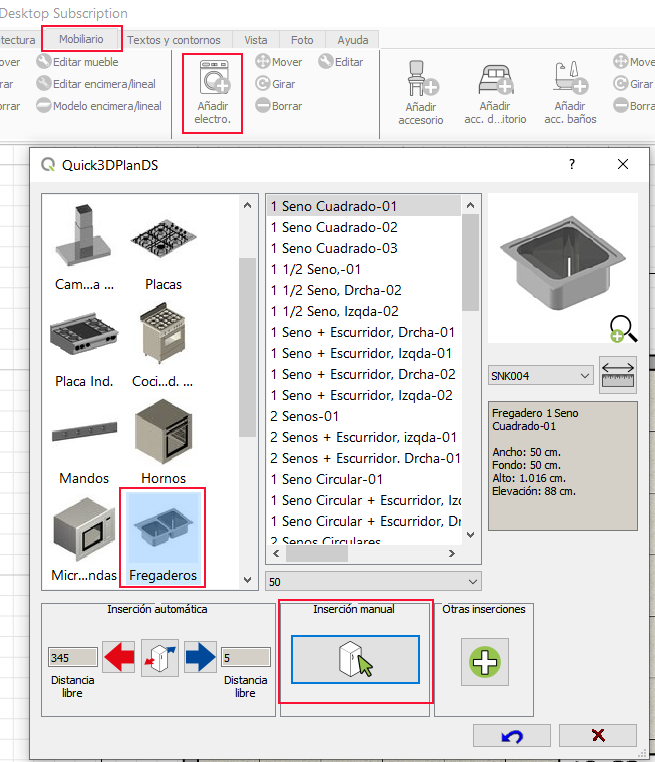Select the Hornos category thumbnail
This screenshot has height=762, width=655.
[x=161, y=438]
